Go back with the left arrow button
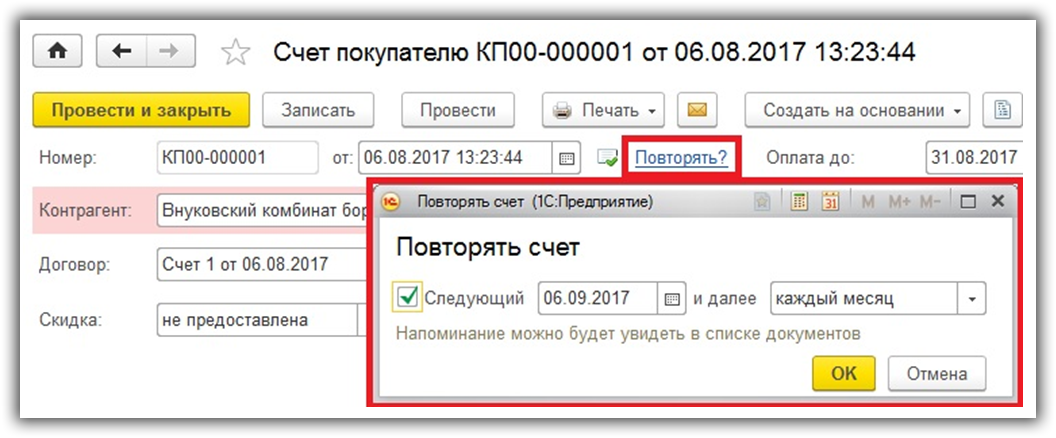Viewport: 1056px width, 438px height. click(122, 52)
